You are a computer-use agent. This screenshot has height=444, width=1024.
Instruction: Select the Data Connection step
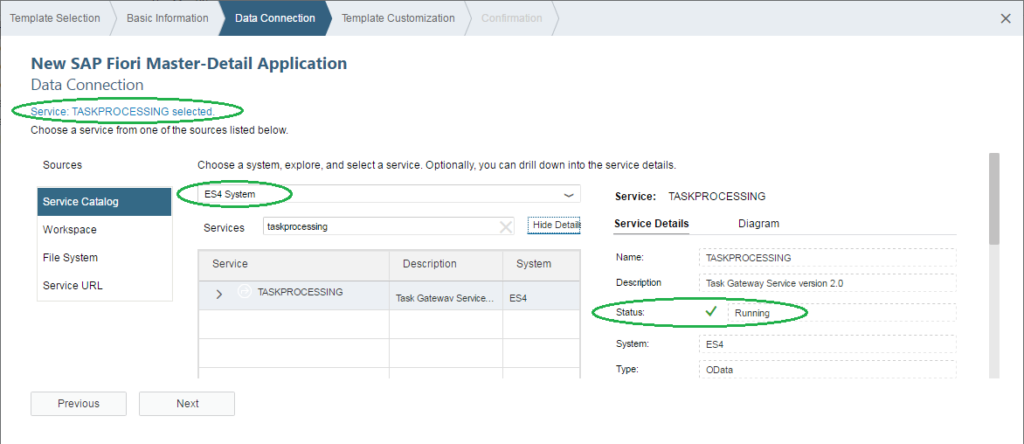[275, 18]
